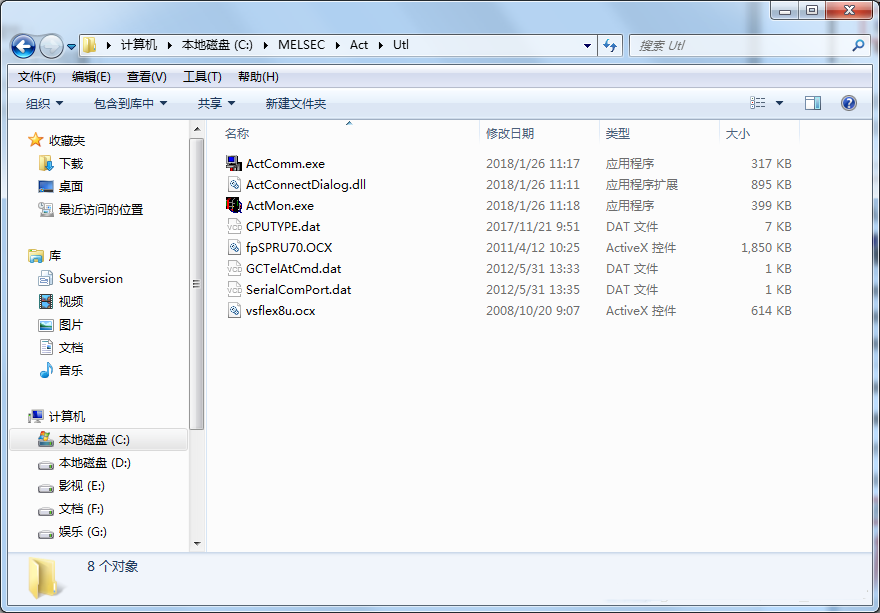880x613 pixels.
Task: Show the preview pane
Action: [x=812, y=103]
